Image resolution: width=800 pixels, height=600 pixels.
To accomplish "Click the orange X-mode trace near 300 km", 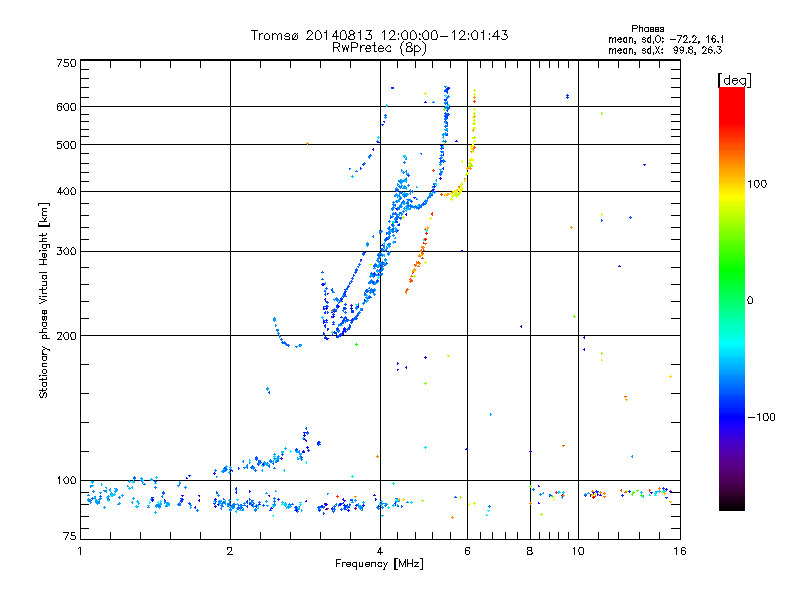I will 420,254.
